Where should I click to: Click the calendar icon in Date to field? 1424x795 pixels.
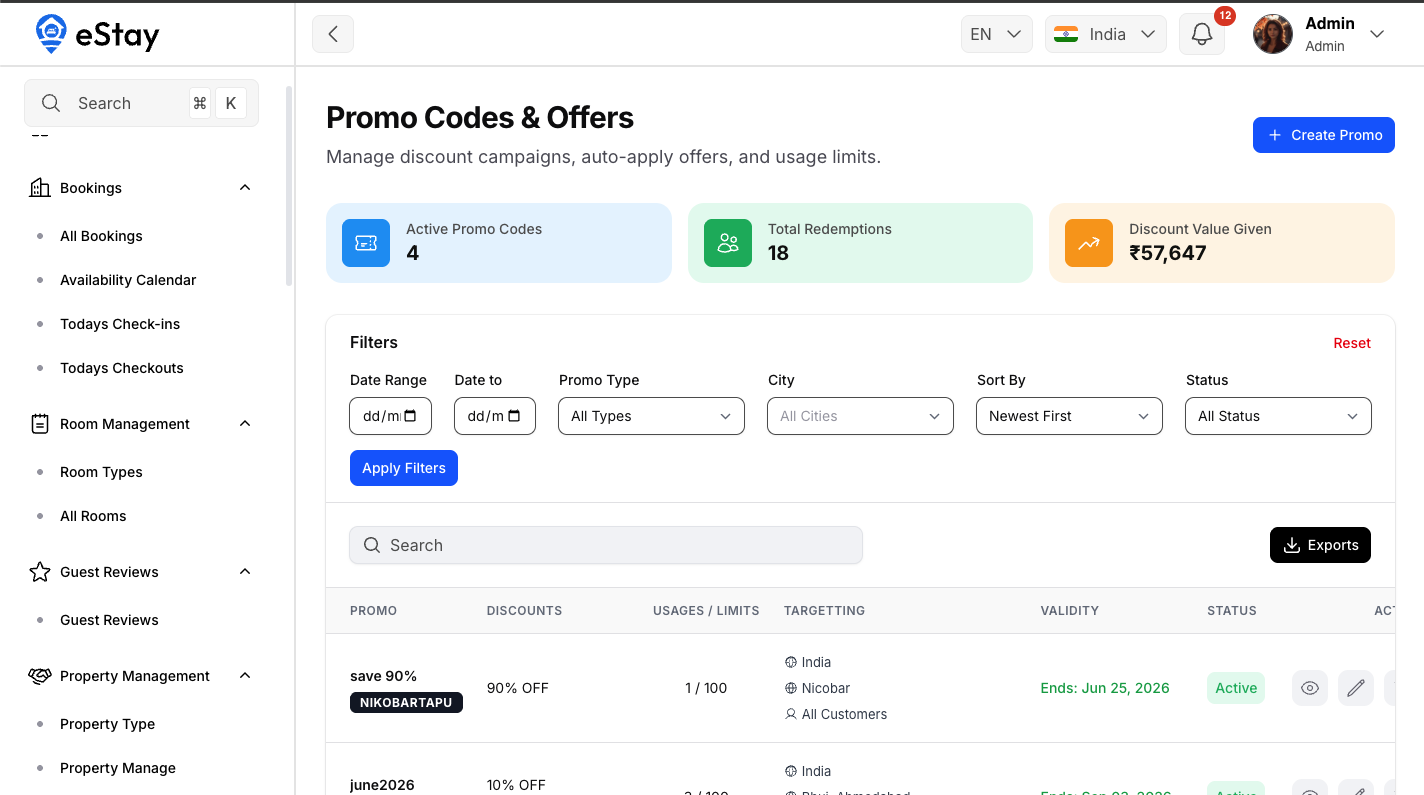514,416
